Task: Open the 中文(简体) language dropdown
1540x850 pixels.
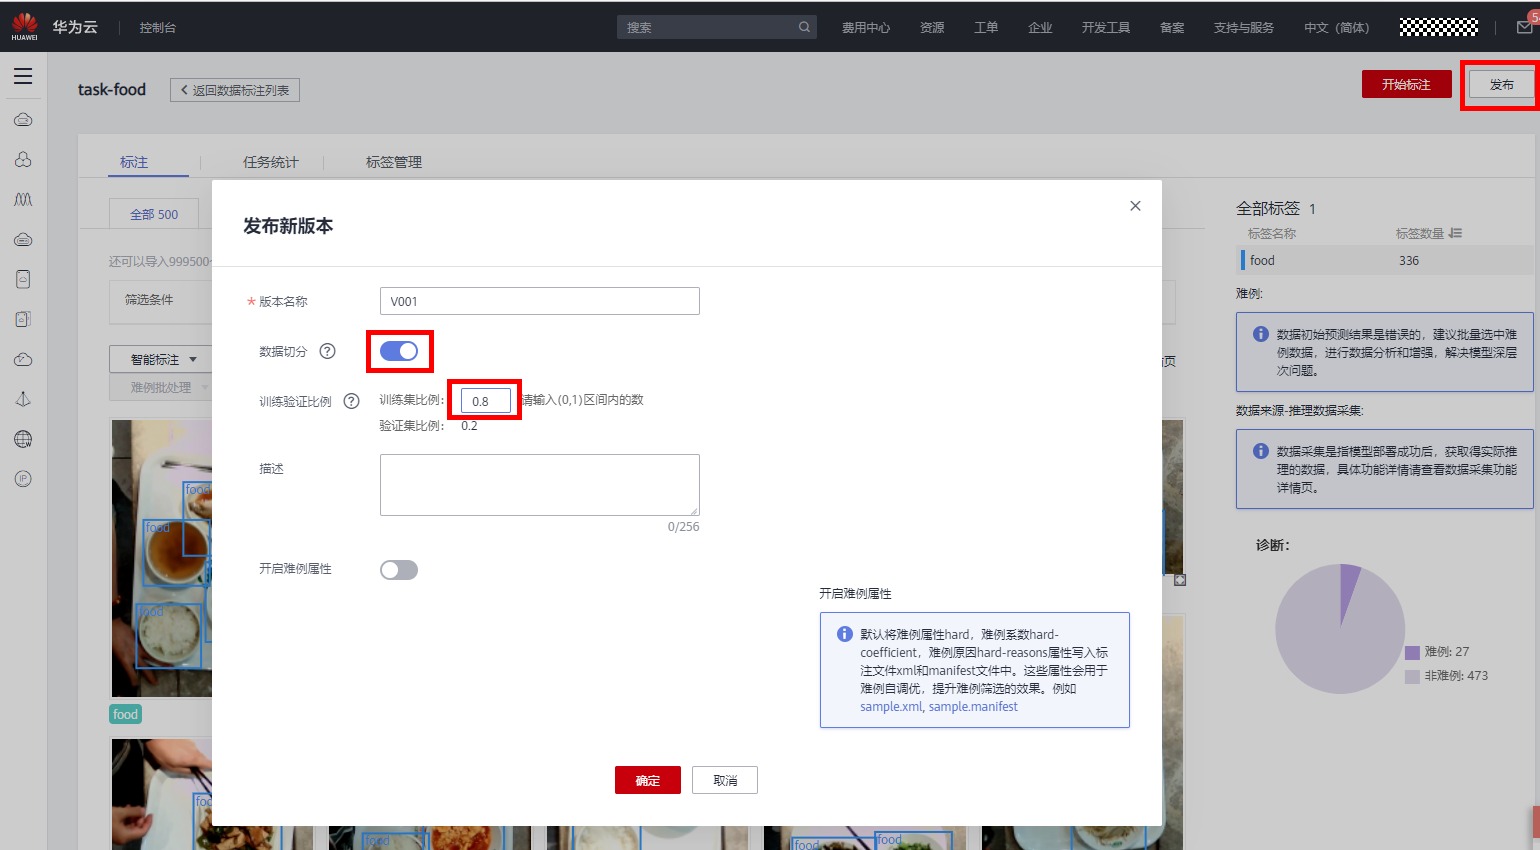Action: (1336, 27)
